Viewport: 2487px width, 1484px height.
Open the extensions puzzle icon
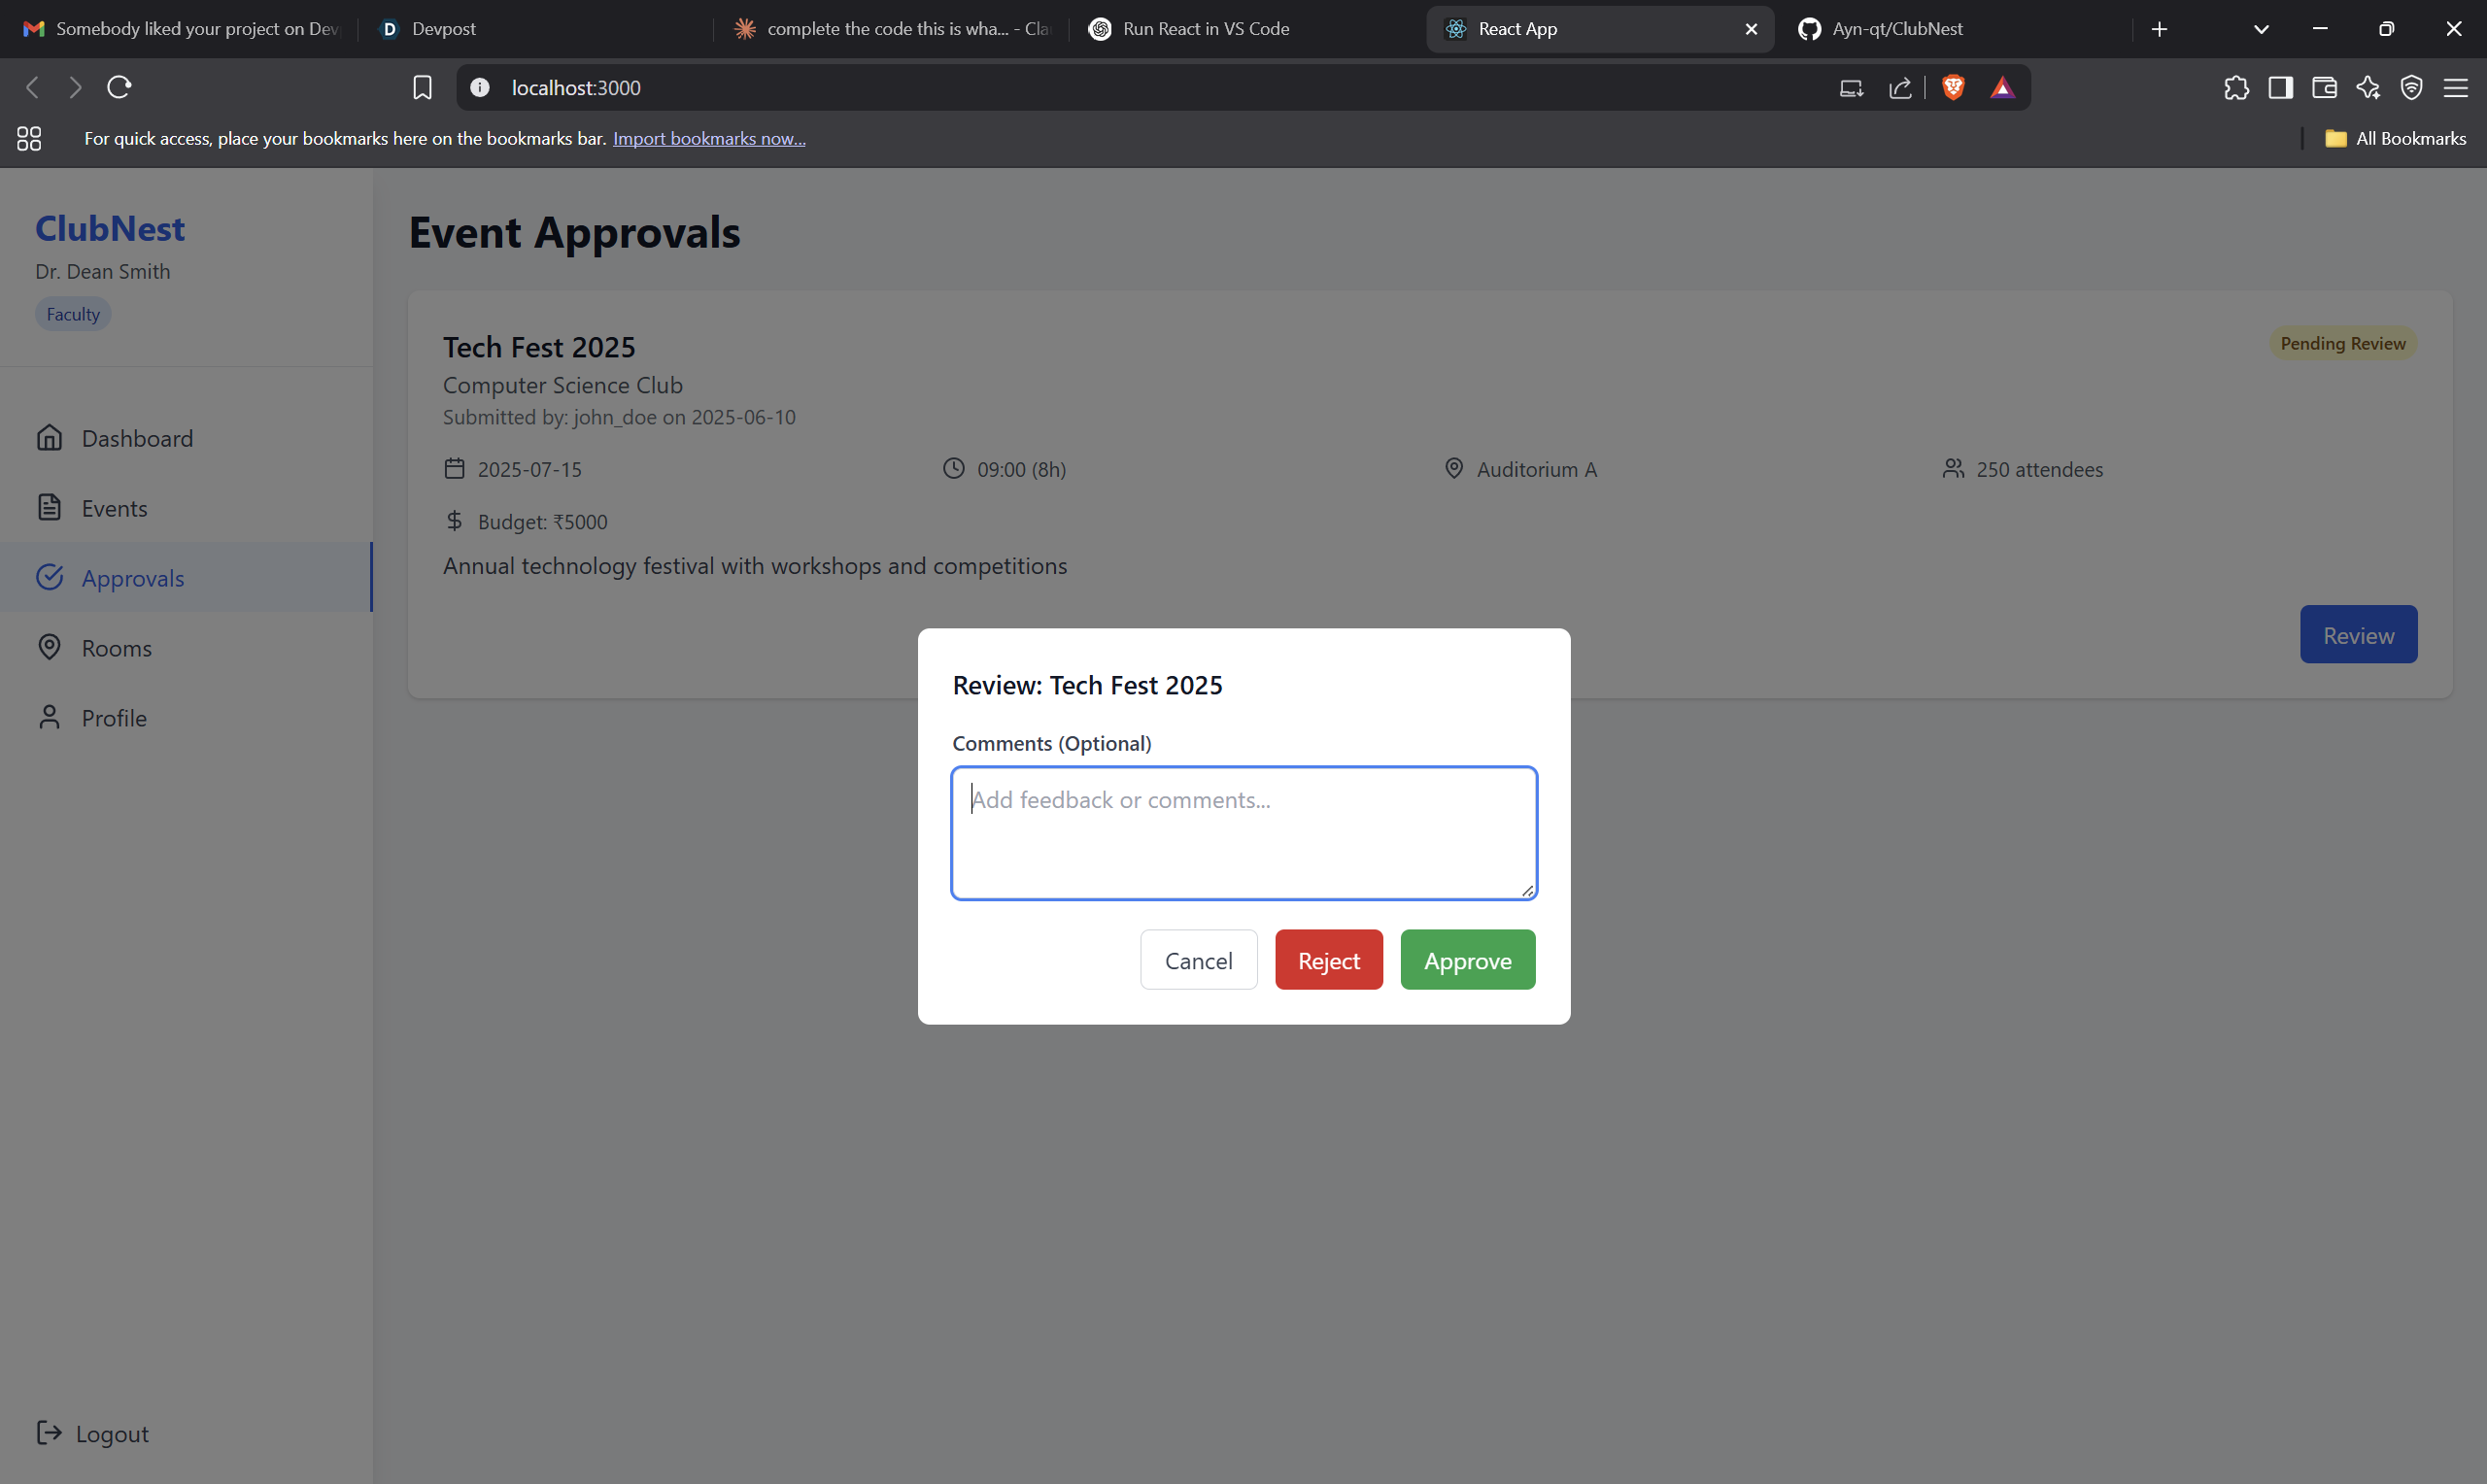[x=2236, y=87]
